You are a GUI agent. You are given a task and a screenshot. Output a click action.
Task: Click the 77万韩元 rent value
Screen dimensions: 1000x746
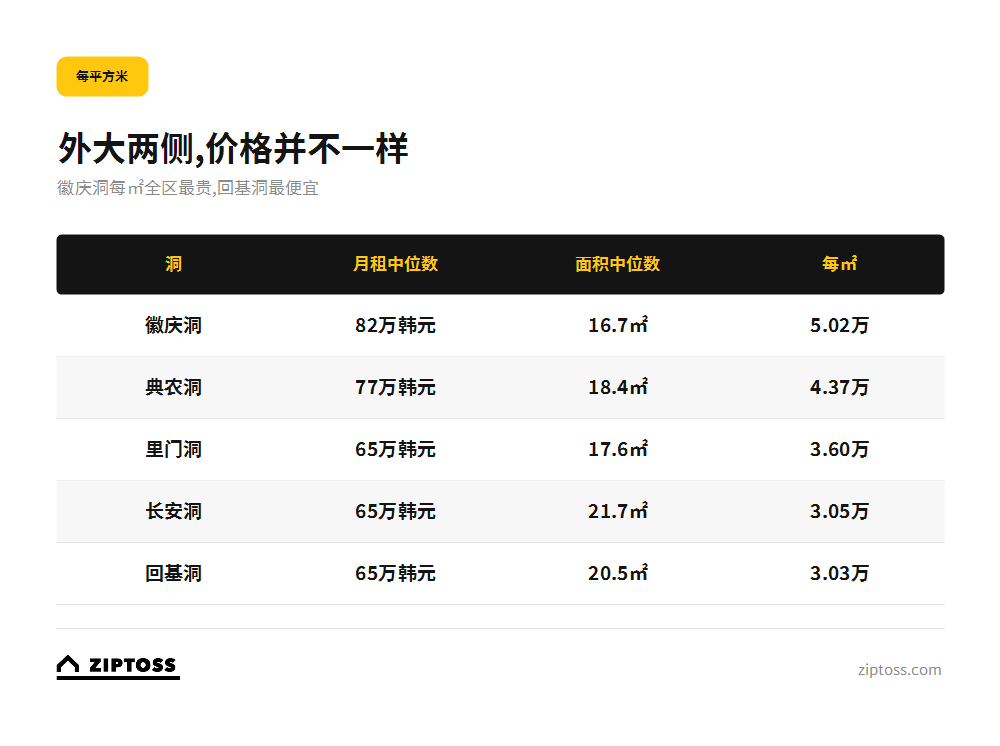point(395,387)
